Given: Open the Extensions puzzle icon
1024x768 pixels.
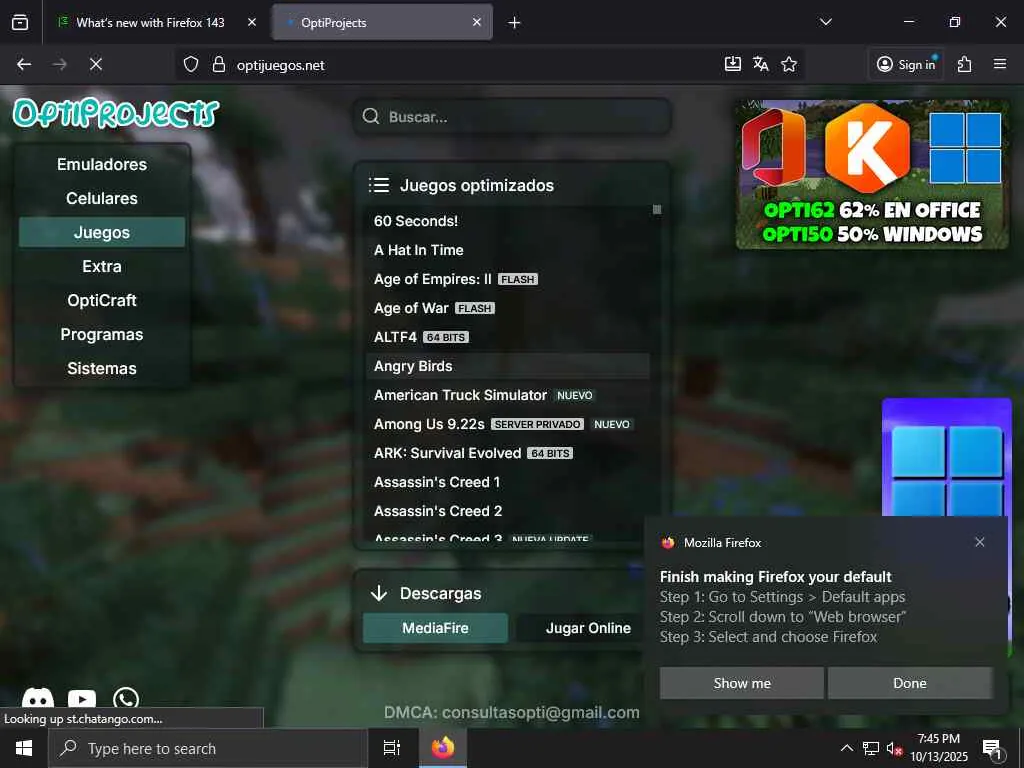Looking at the screenshot, I should 965,64.
